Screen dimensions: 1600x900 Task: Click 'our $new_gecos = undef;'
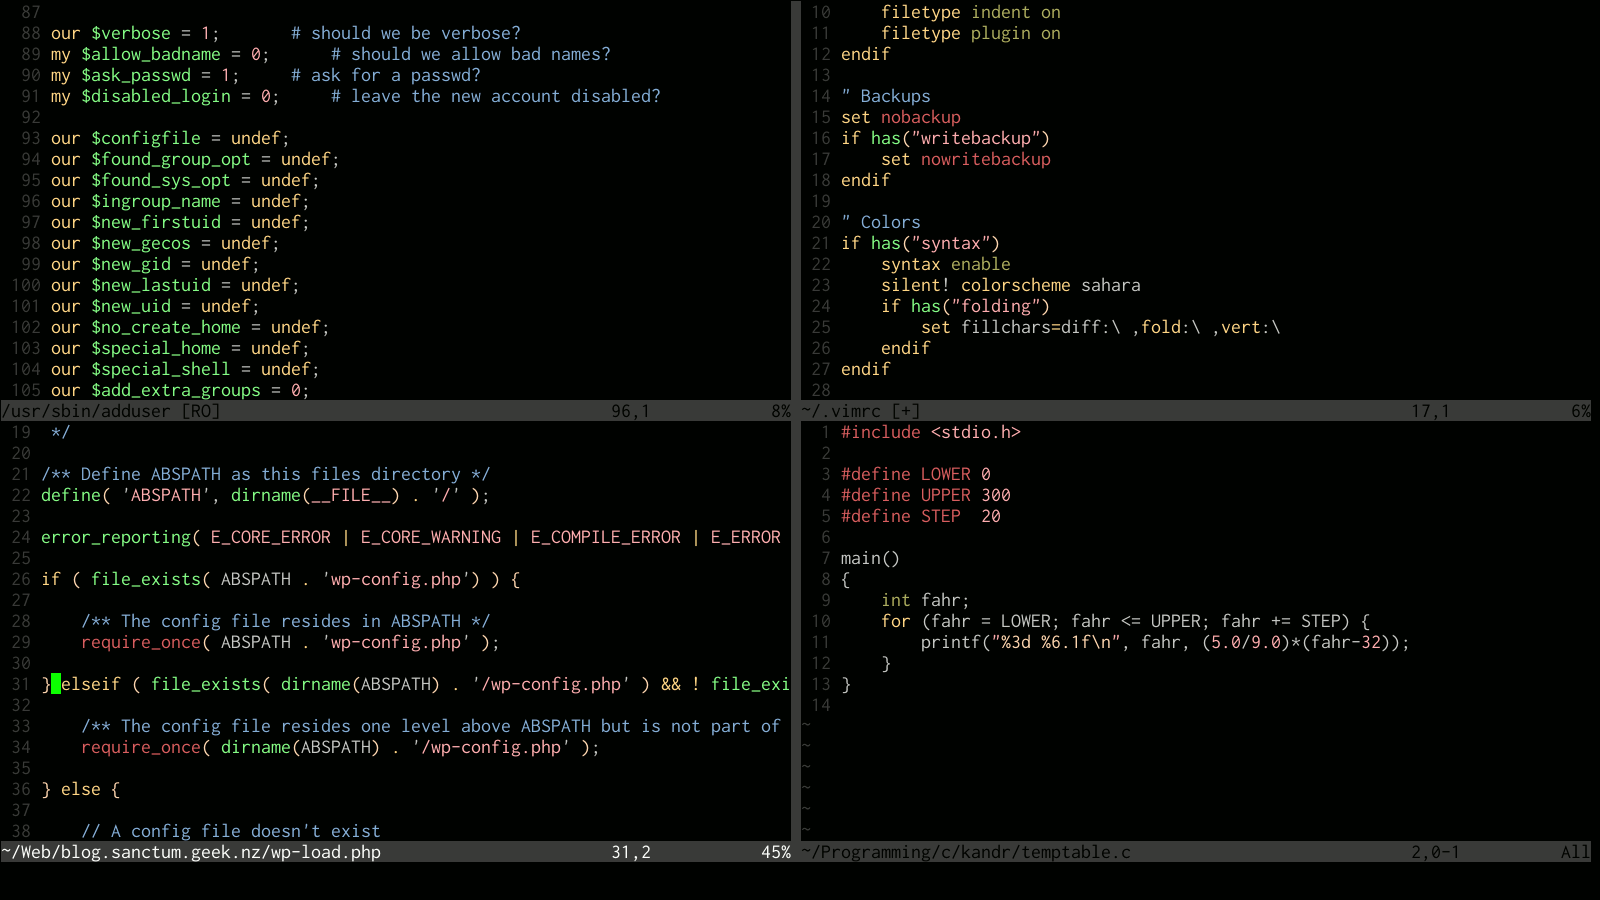point(165,243)
